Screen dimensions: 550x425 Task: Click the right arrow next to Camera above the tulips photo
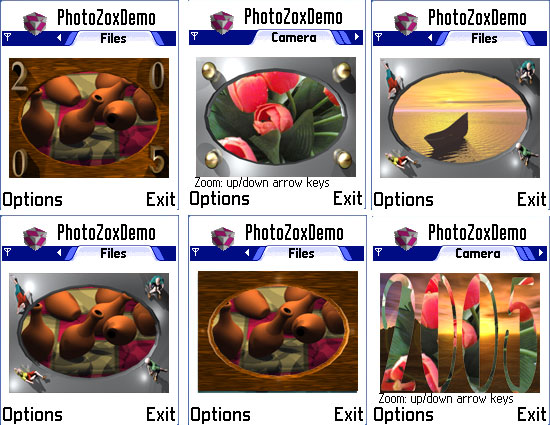click(357, 36)
